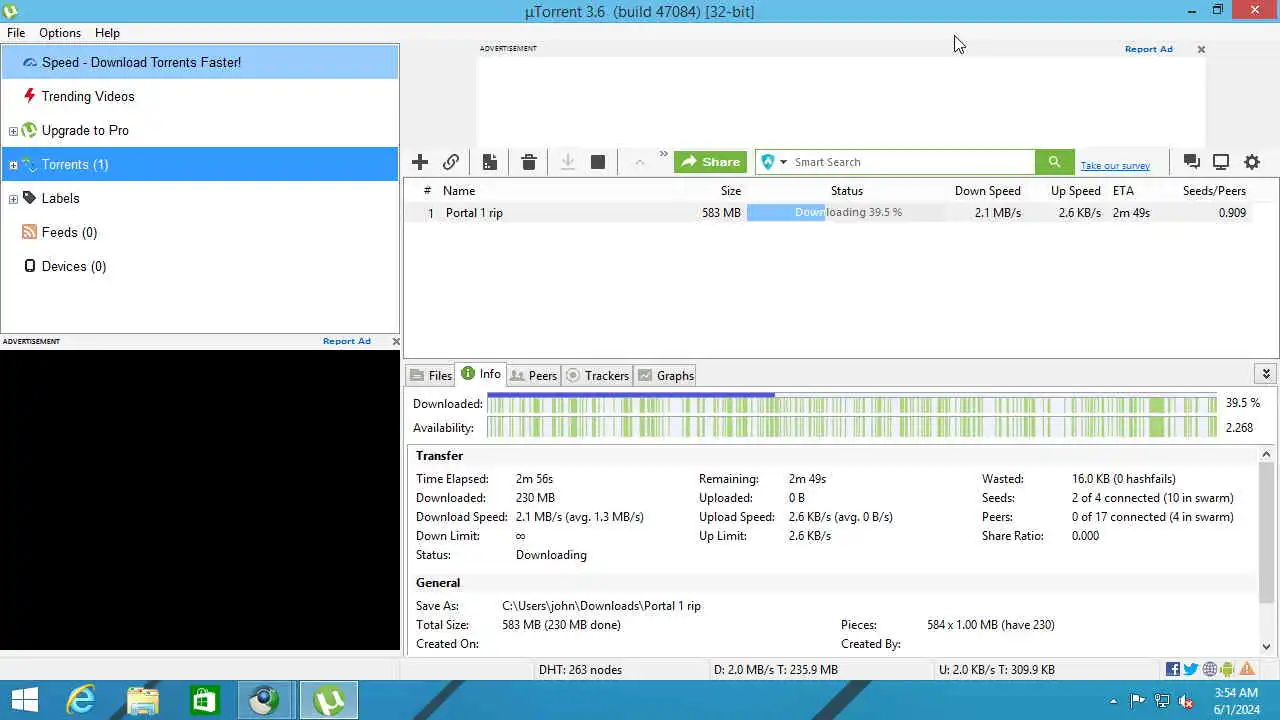
Task: Click the Info pane scroll-down arrow
Action: pos(1267,647)
